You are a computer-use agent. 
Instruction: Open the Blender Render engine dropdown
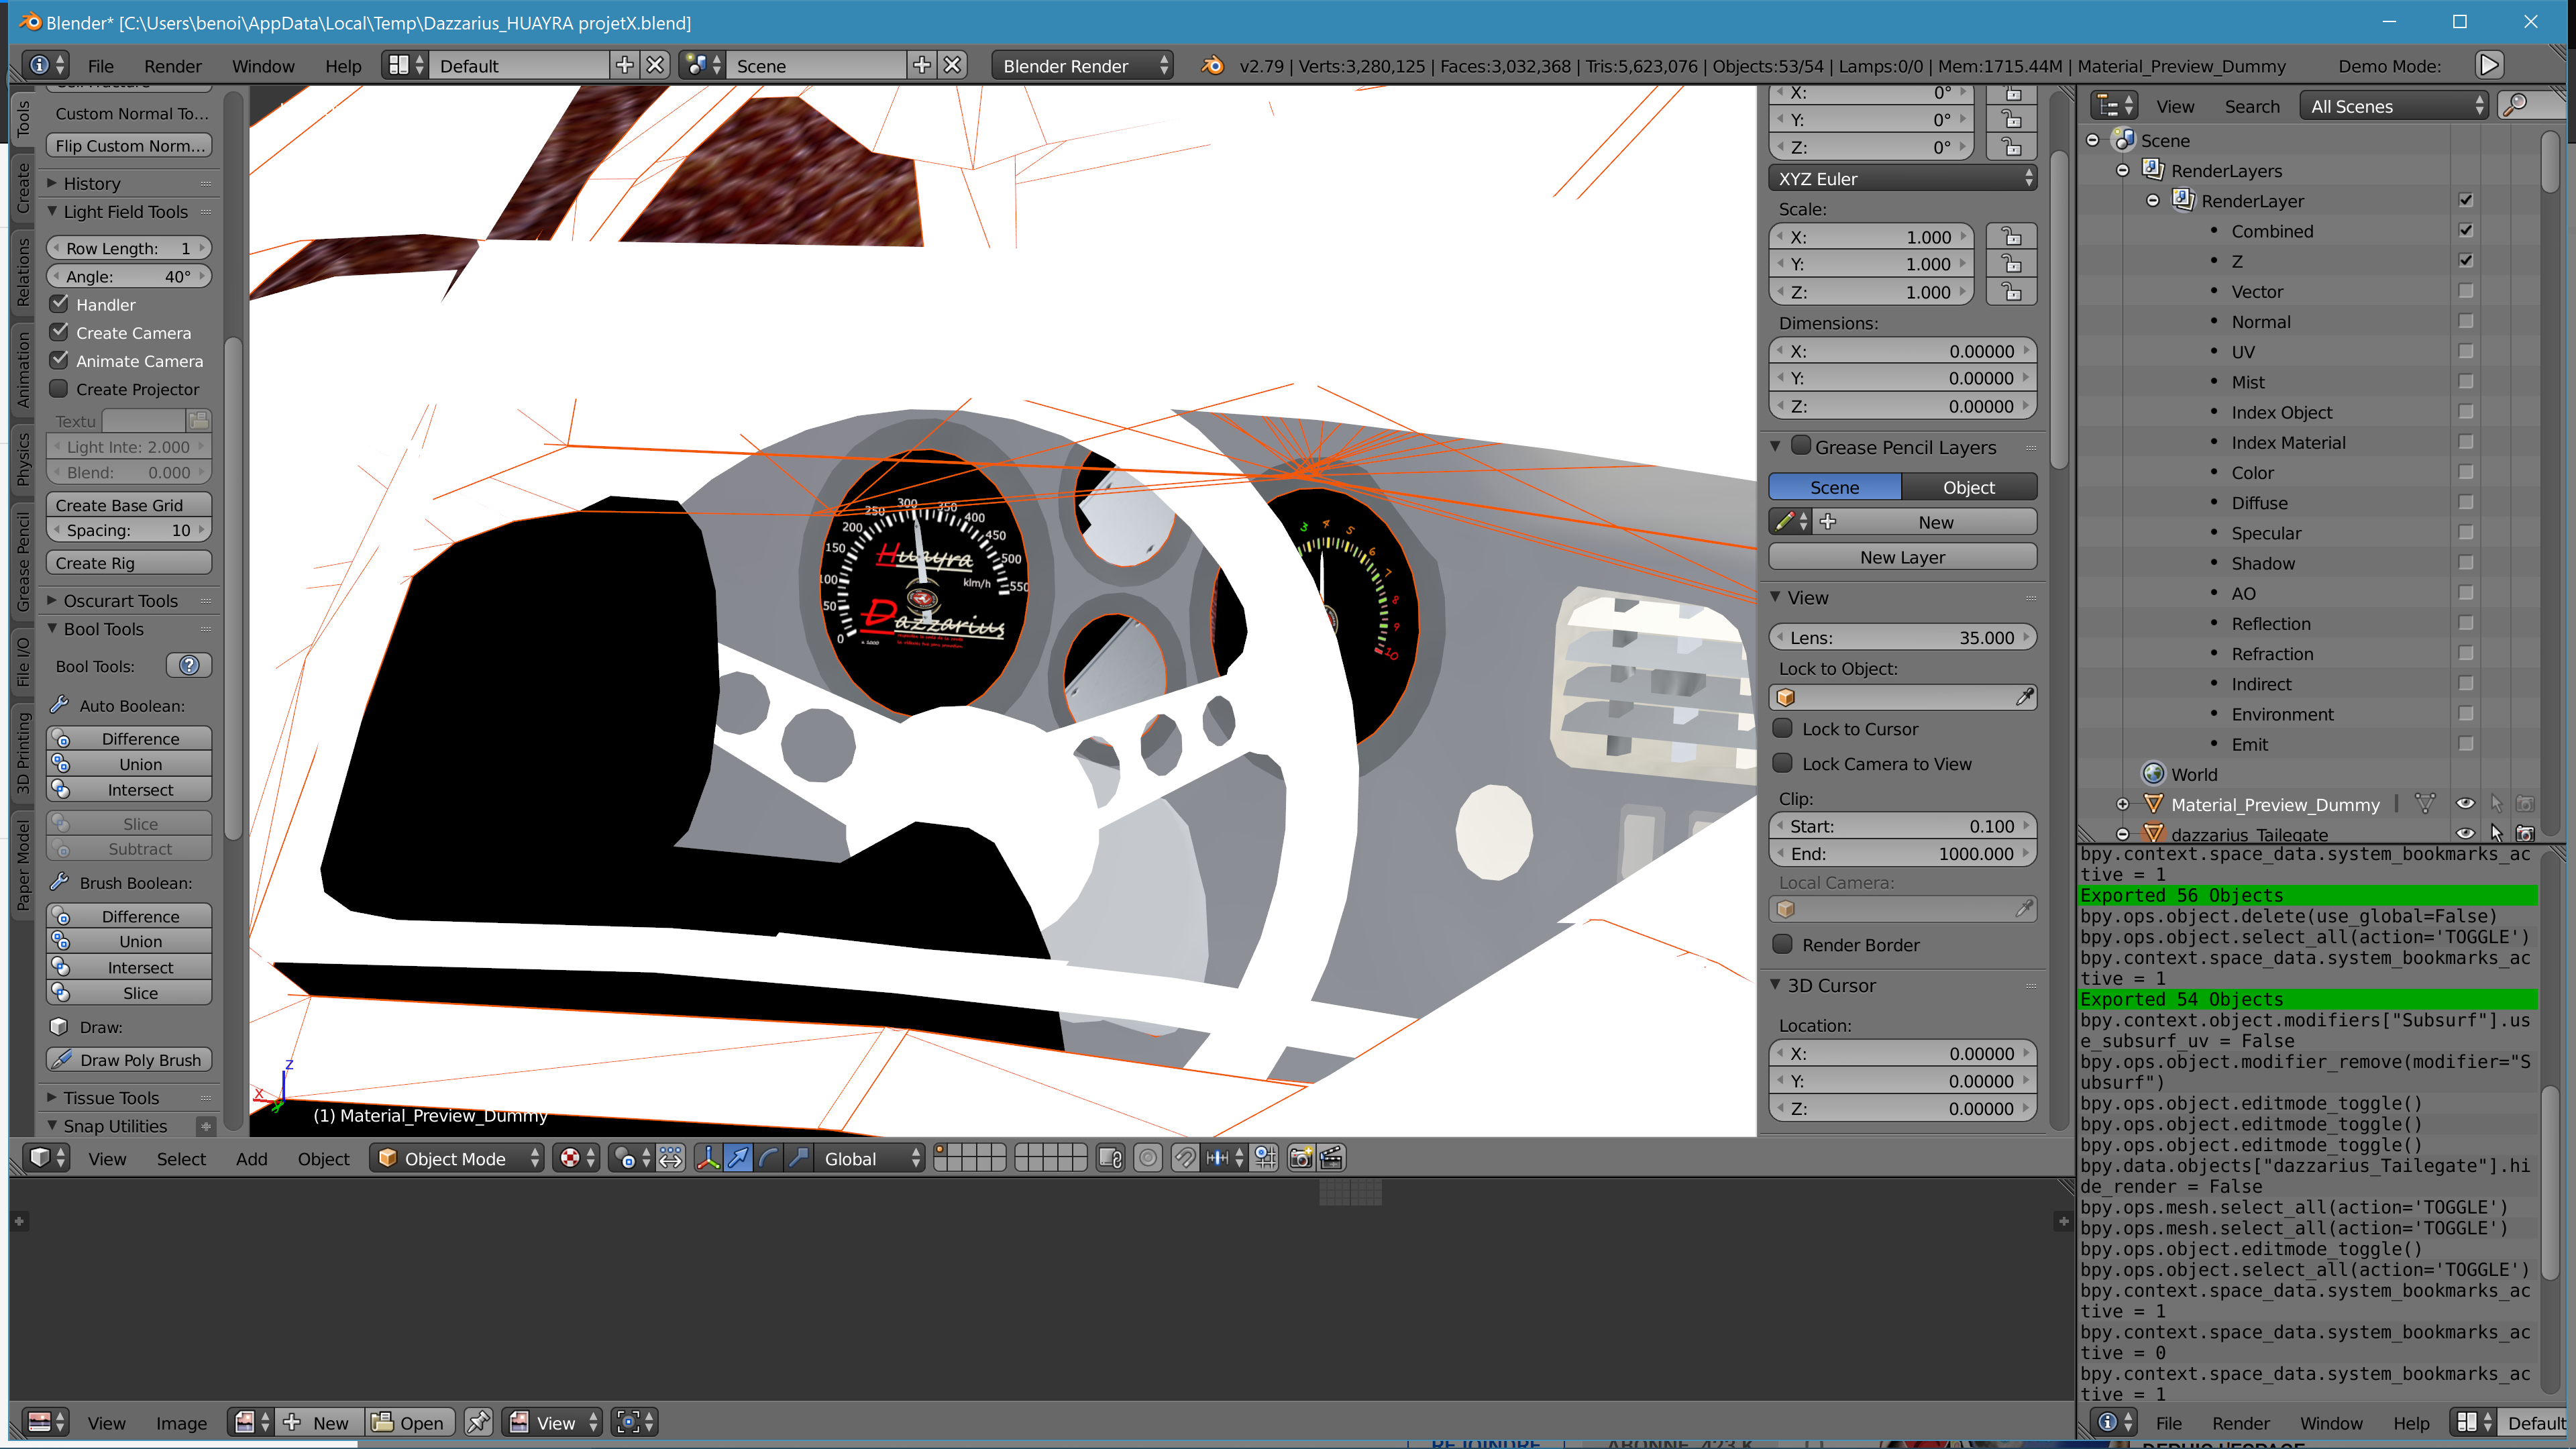[1083, 65]
